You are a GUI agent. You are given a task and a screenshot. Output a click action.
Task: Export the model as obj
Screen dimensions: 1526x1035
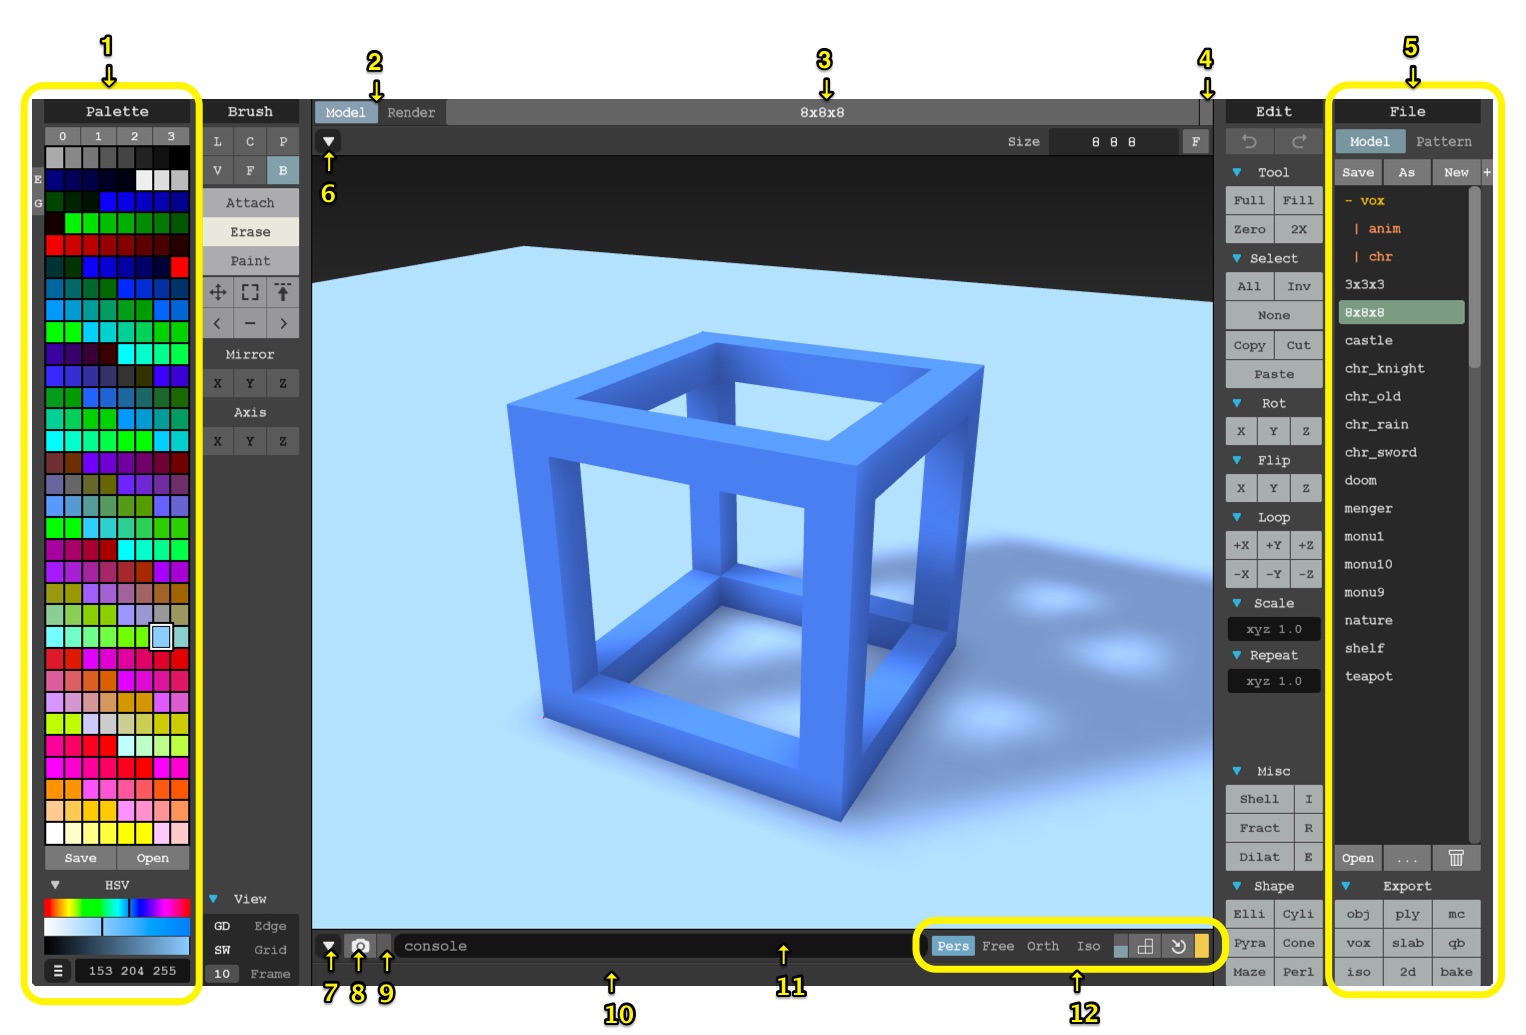(x=1358, y=914)
